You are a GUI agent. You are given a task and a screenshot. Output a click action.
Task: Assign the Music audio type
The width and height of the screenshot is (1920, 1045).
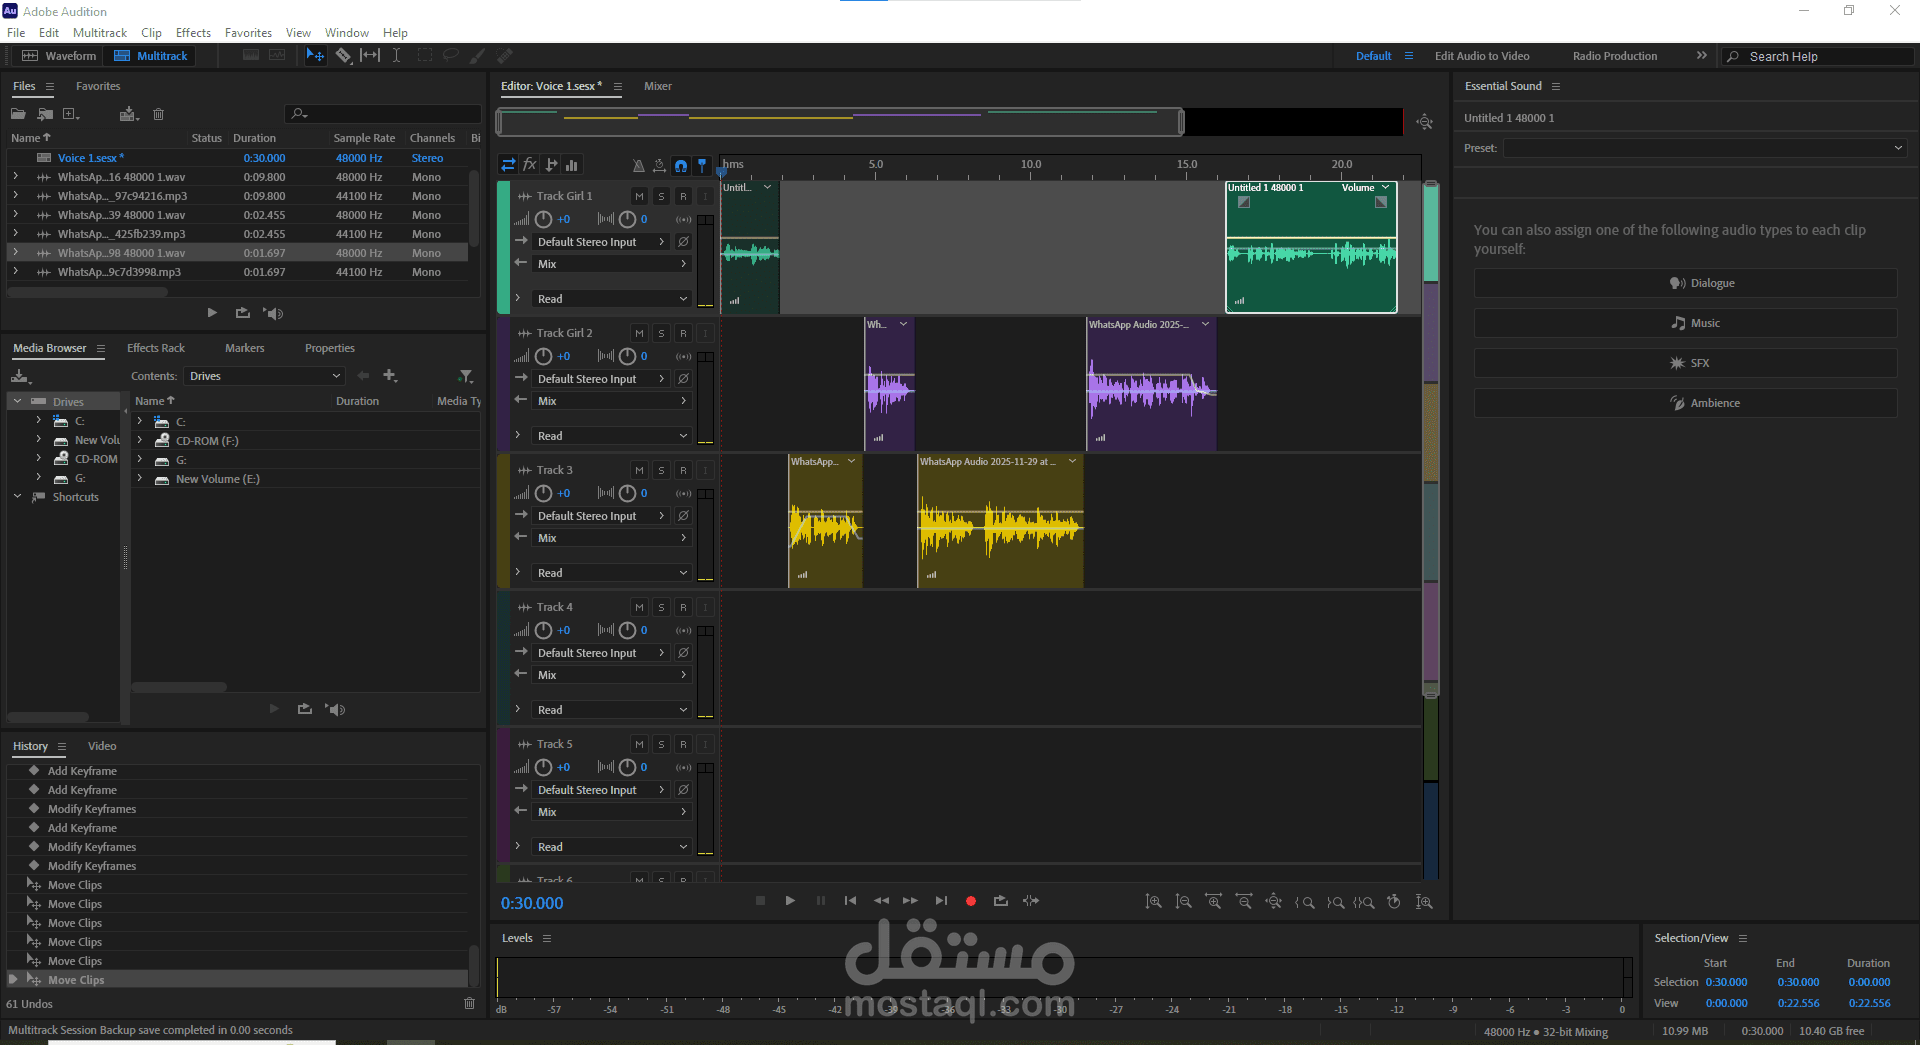(1685, 323)
